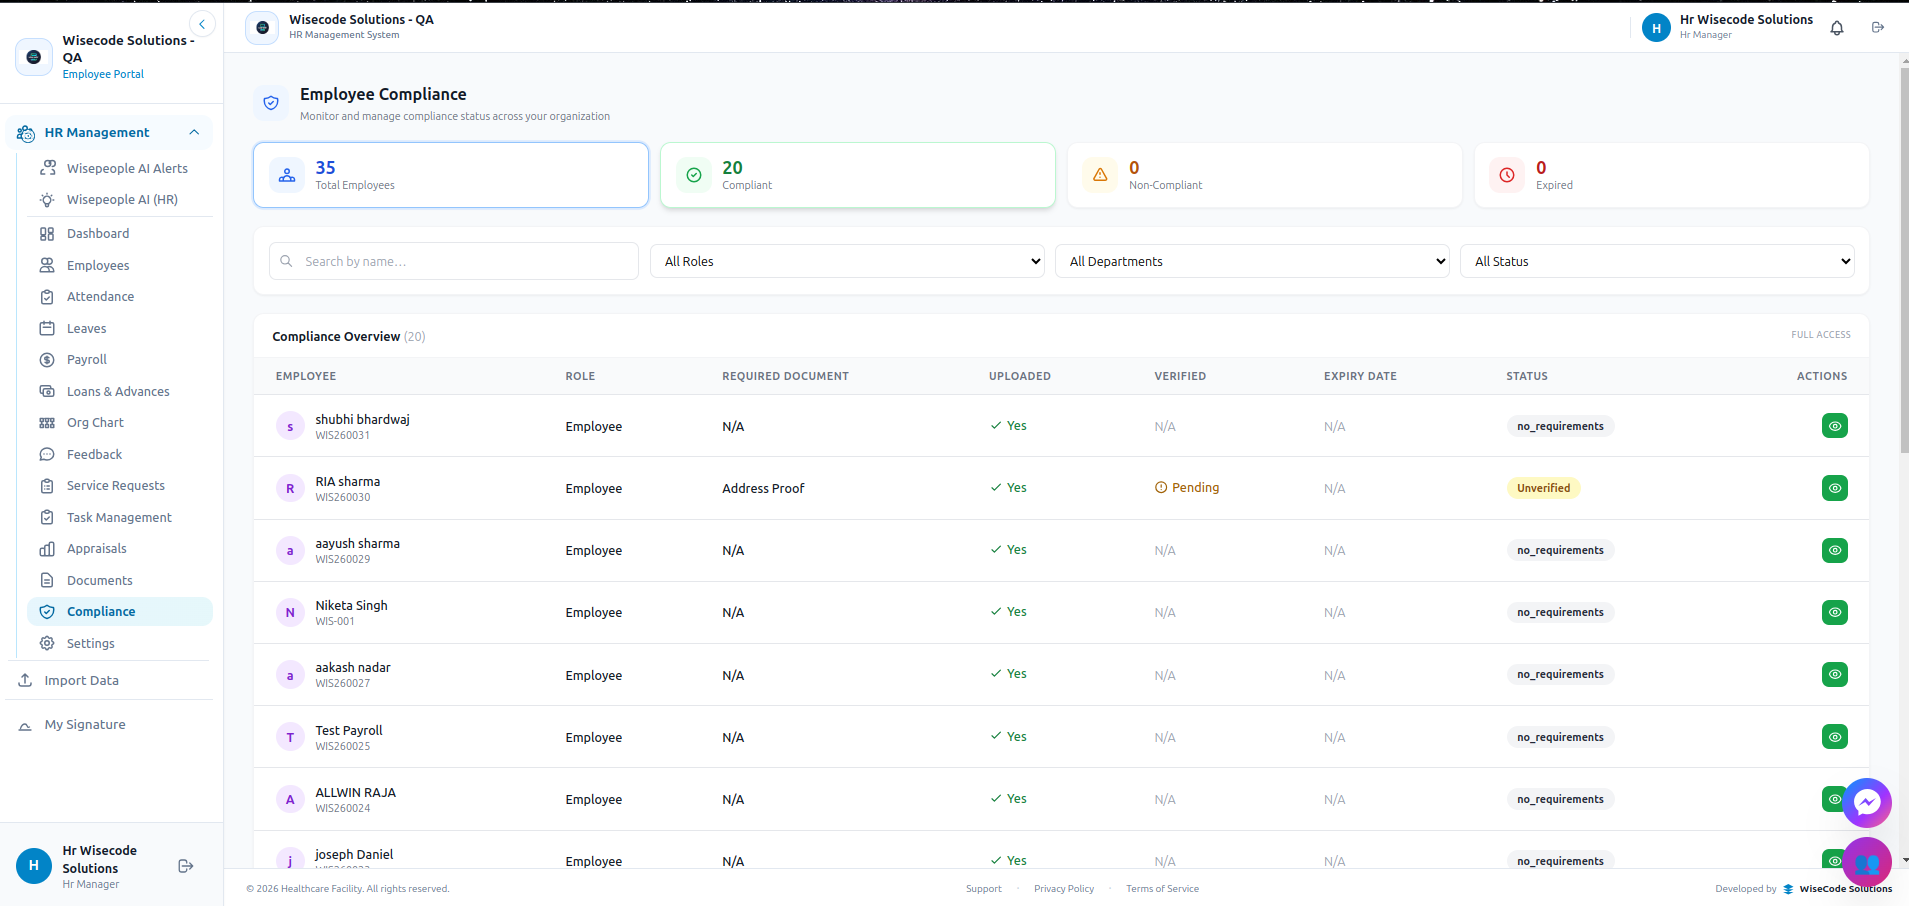View compliance details for Niketa Singh
Screen dimensions: 1909x906
1835,612
